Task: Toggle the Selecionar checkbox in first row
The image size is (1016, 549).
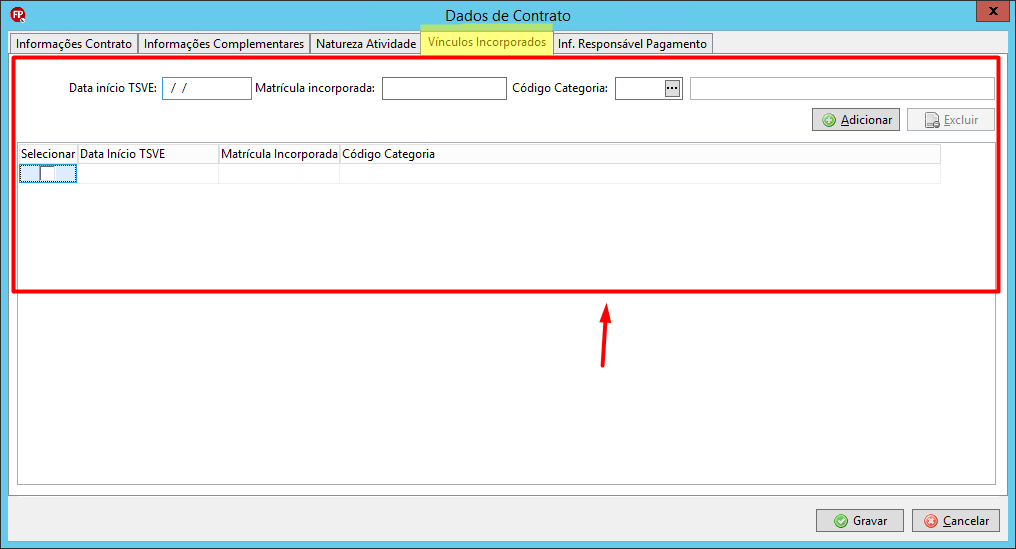Action: pyautogui.click(x=47, y=174)
